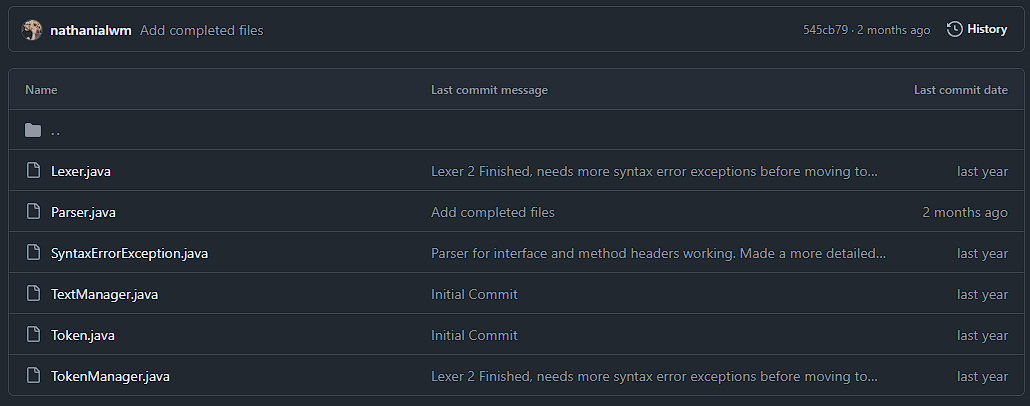Click the file icon beside Parser.java
Viewport: 1030px width, 406px height.
coord(33,212)
